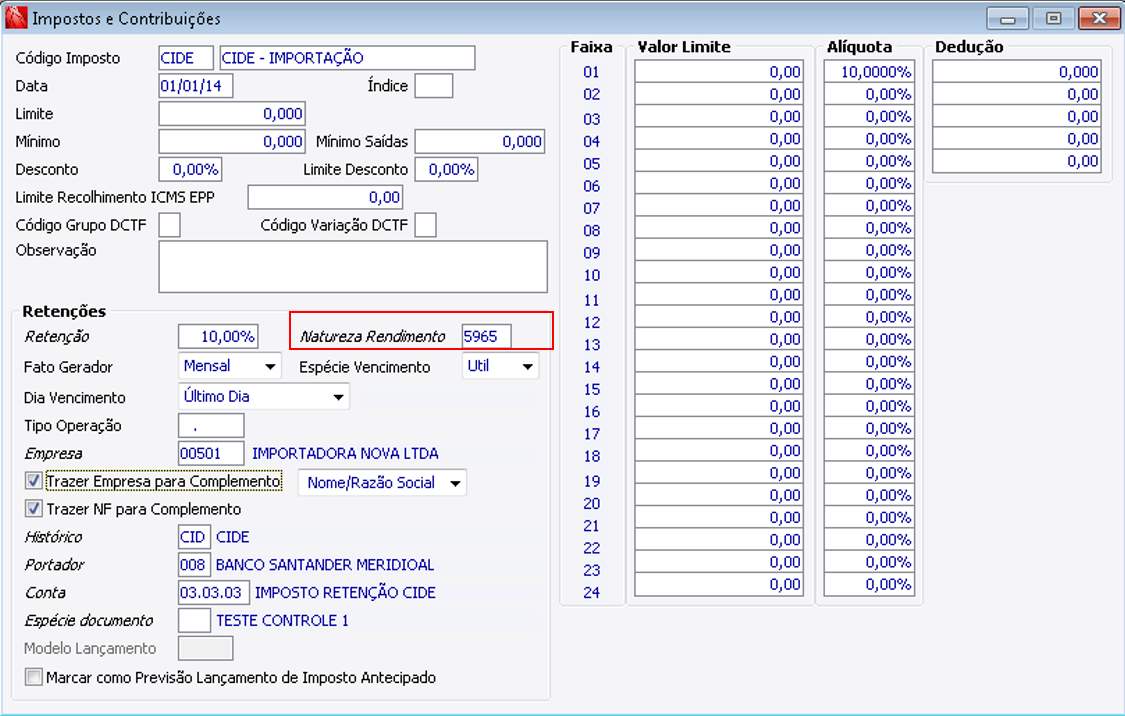The height and width of the screenshot is (716, 1125).
Task: Click the CIDE - IMPORTAÇÃO description field
Action: pyautogui.click(x=347, y=57)
